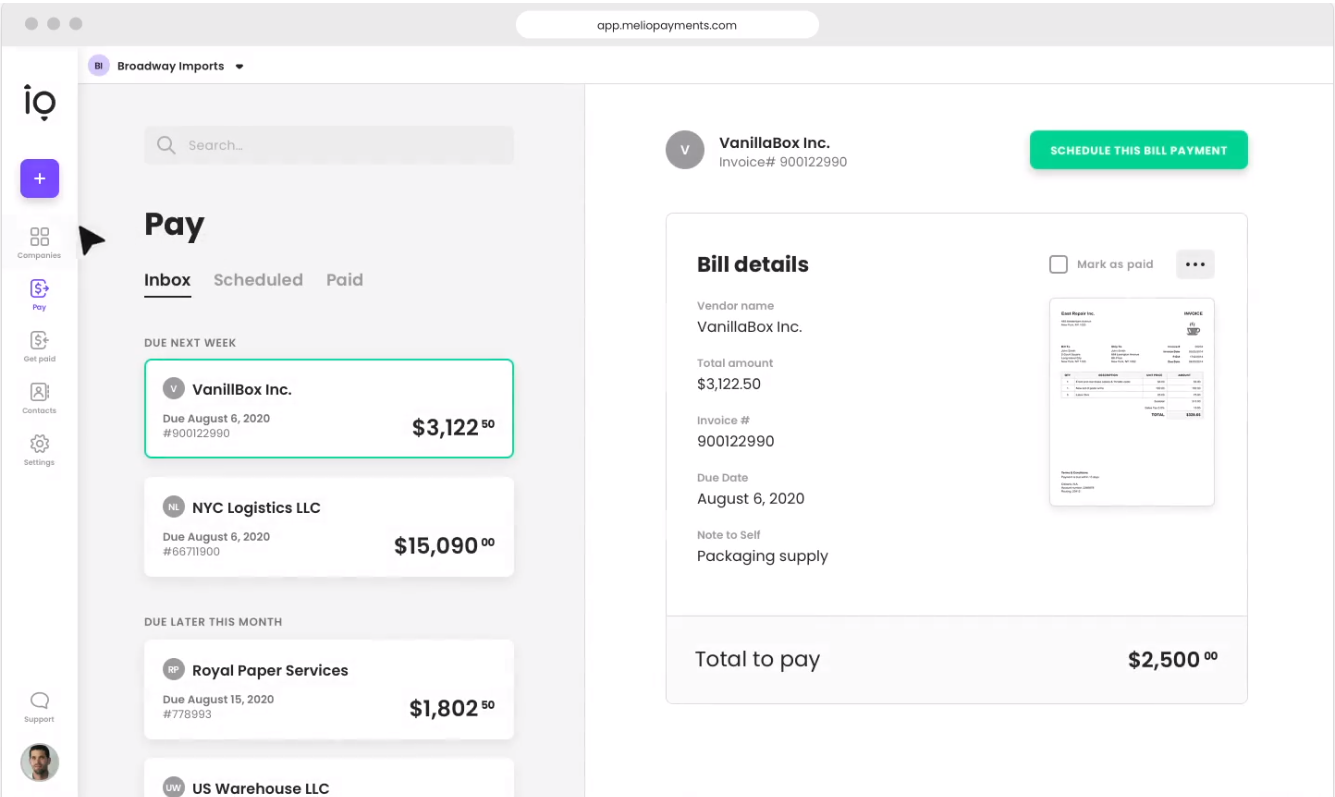Click the purple plus add button
Image resolution: width=1335 pixels, height=797 pixels.
pyautogui.click(x=40, y=179)
